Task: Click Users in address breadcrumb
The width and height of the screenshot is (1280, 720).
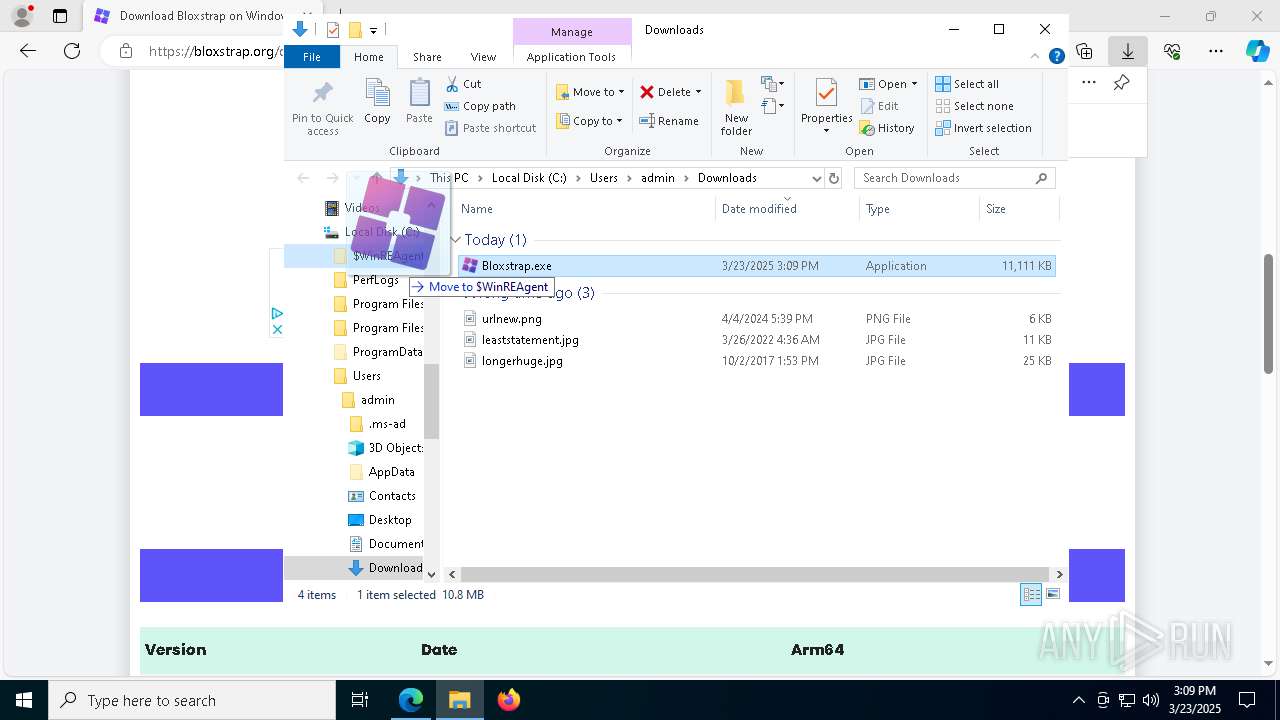Action: 604,178
